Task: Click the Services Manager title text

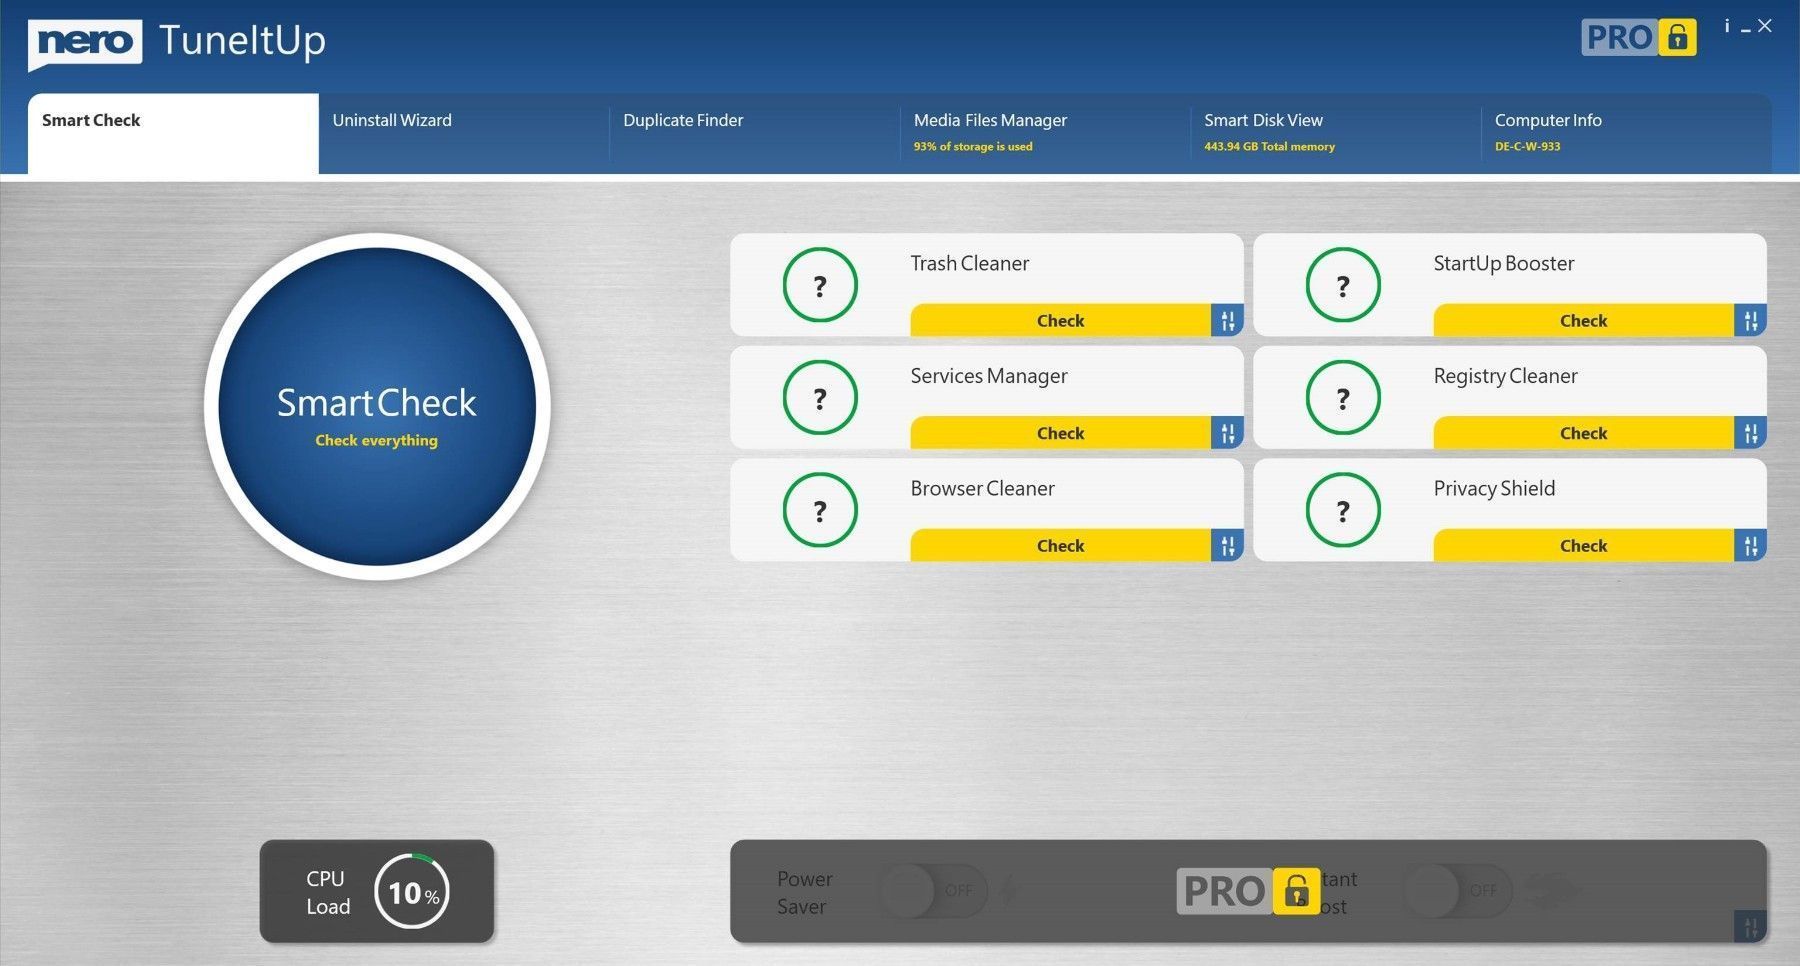Action: click(989, 377)
